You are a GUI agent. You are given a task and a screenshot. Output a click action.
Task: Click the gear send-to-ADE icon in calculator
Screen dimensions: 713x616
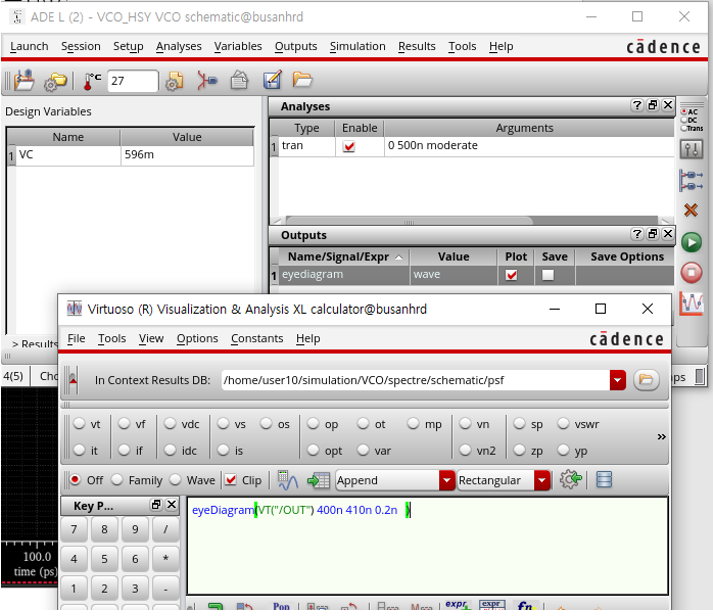(571, 480)
